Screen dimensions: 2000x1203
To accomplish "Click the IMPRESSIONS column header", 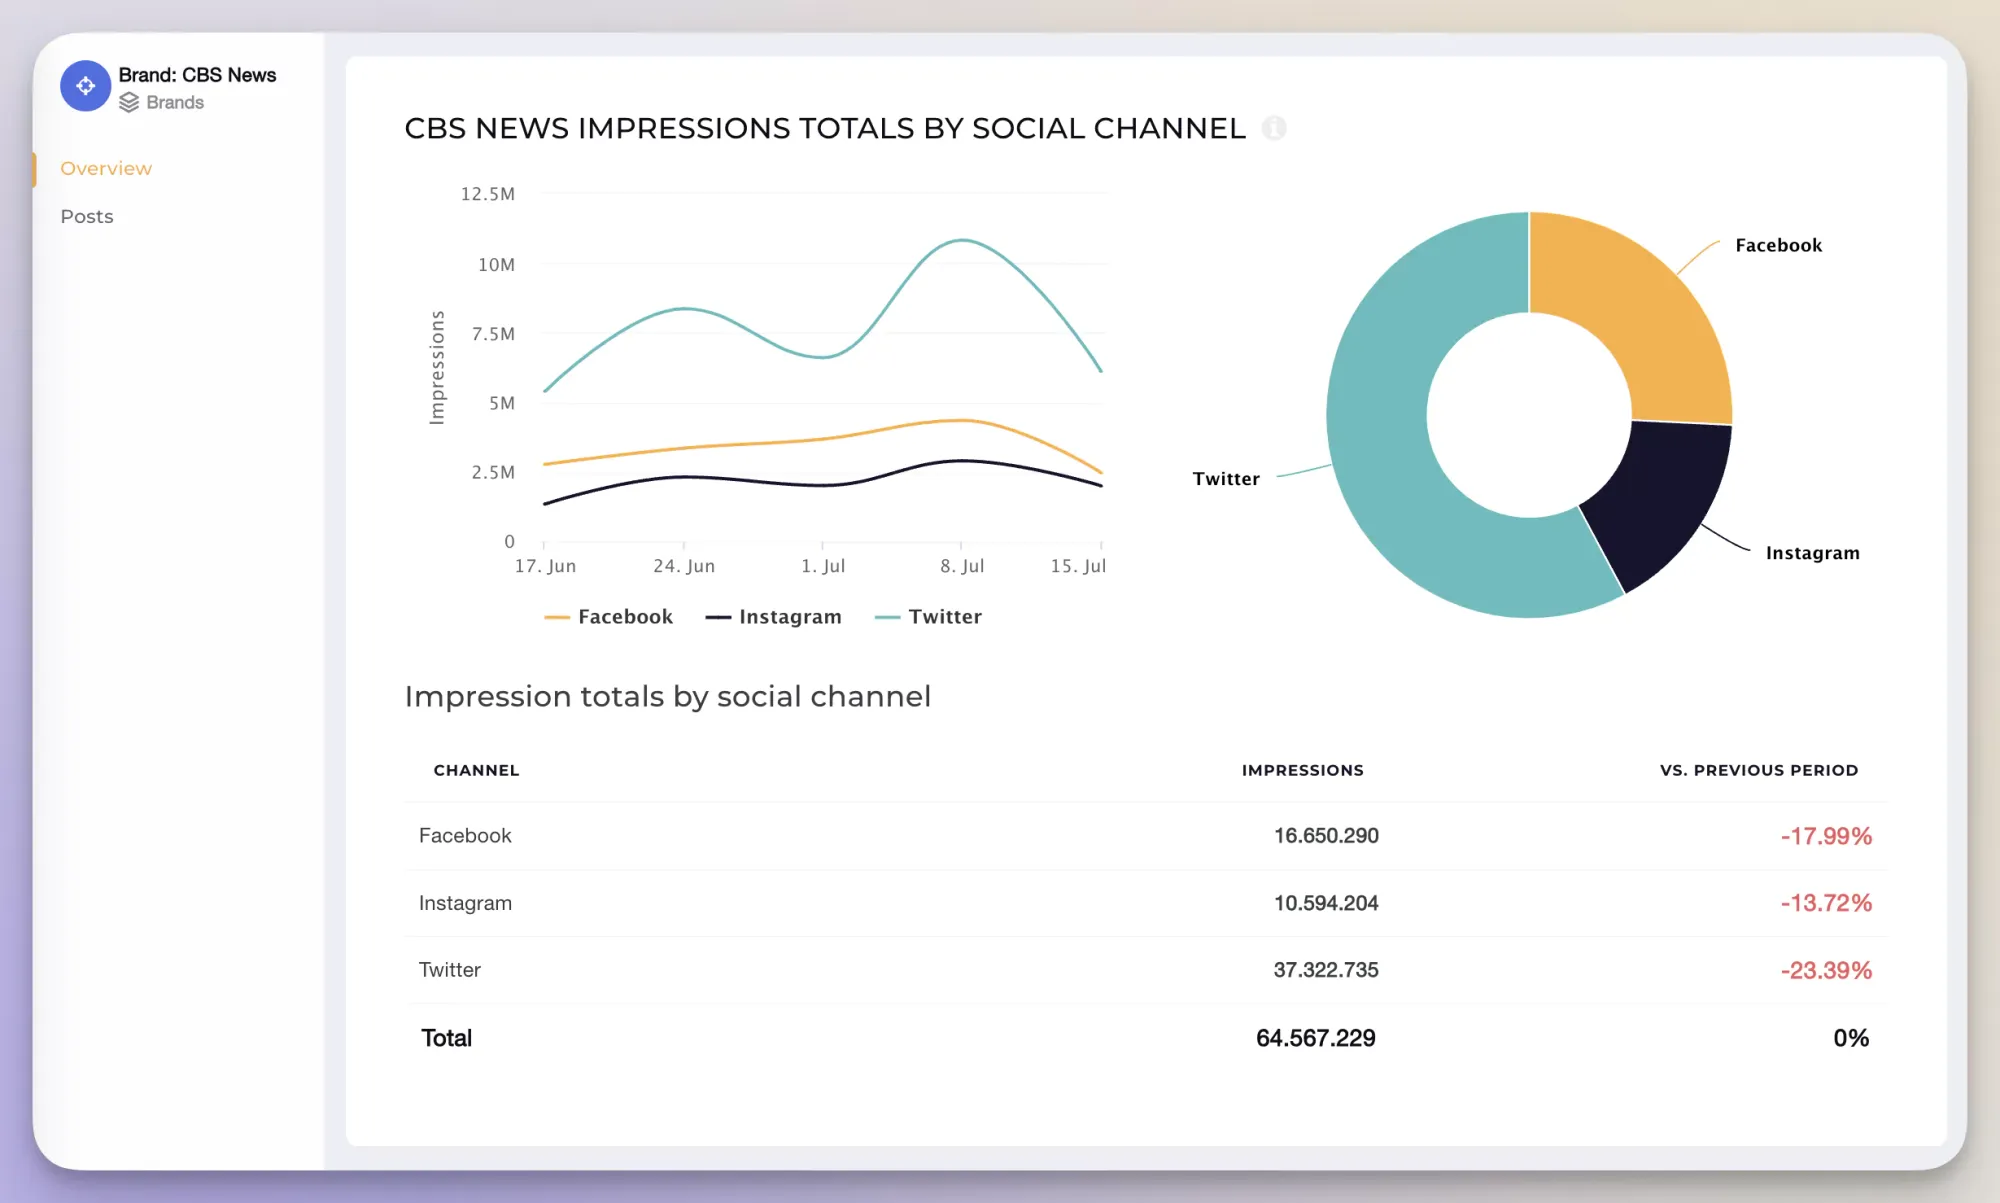I will [1302, 770].
